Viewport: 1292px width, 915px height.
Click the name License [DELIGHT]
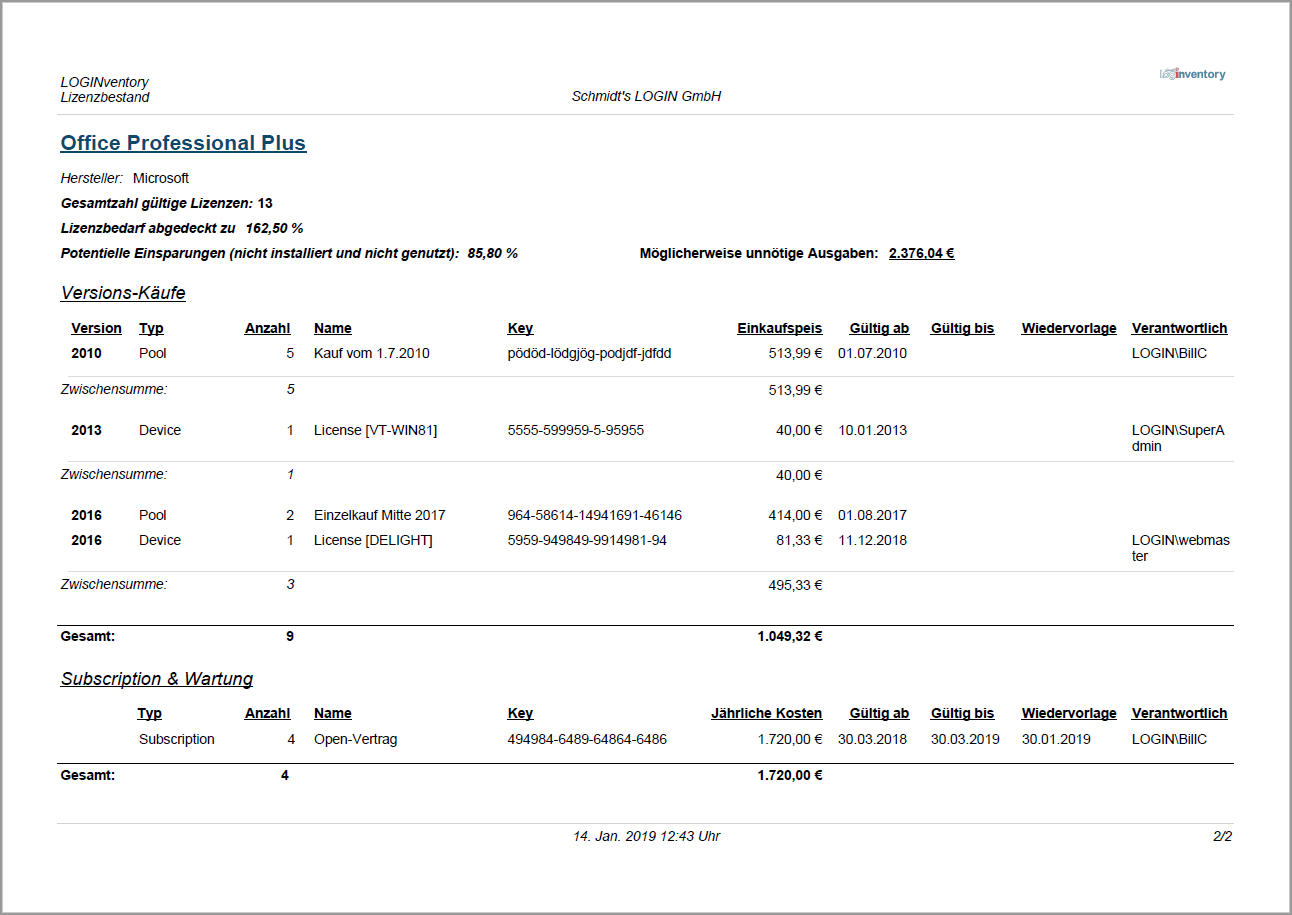373,540
